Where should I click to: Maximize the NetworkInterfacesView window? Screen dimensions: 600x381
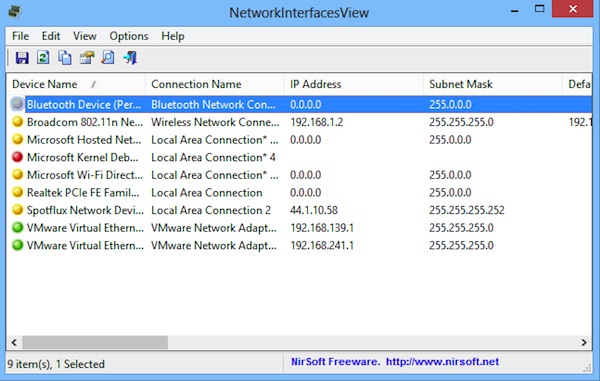click(x=540, y=9)
